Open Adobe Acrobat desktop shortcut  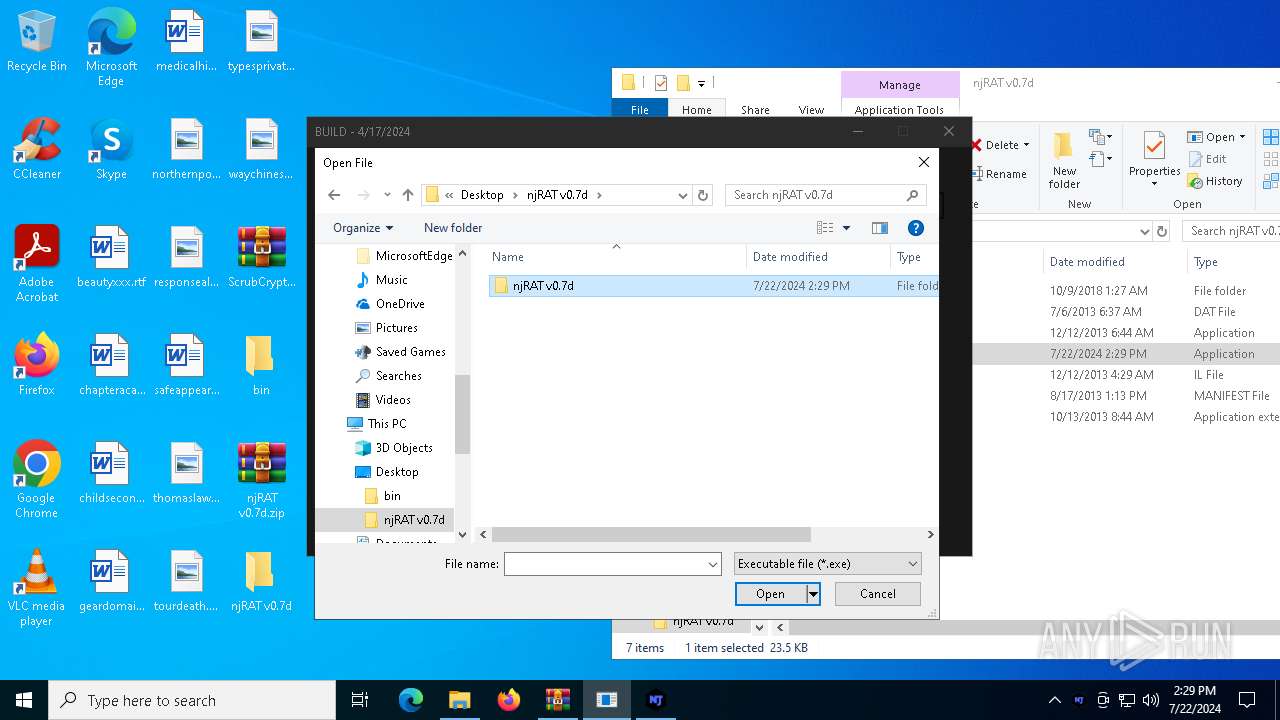(37, 264)
